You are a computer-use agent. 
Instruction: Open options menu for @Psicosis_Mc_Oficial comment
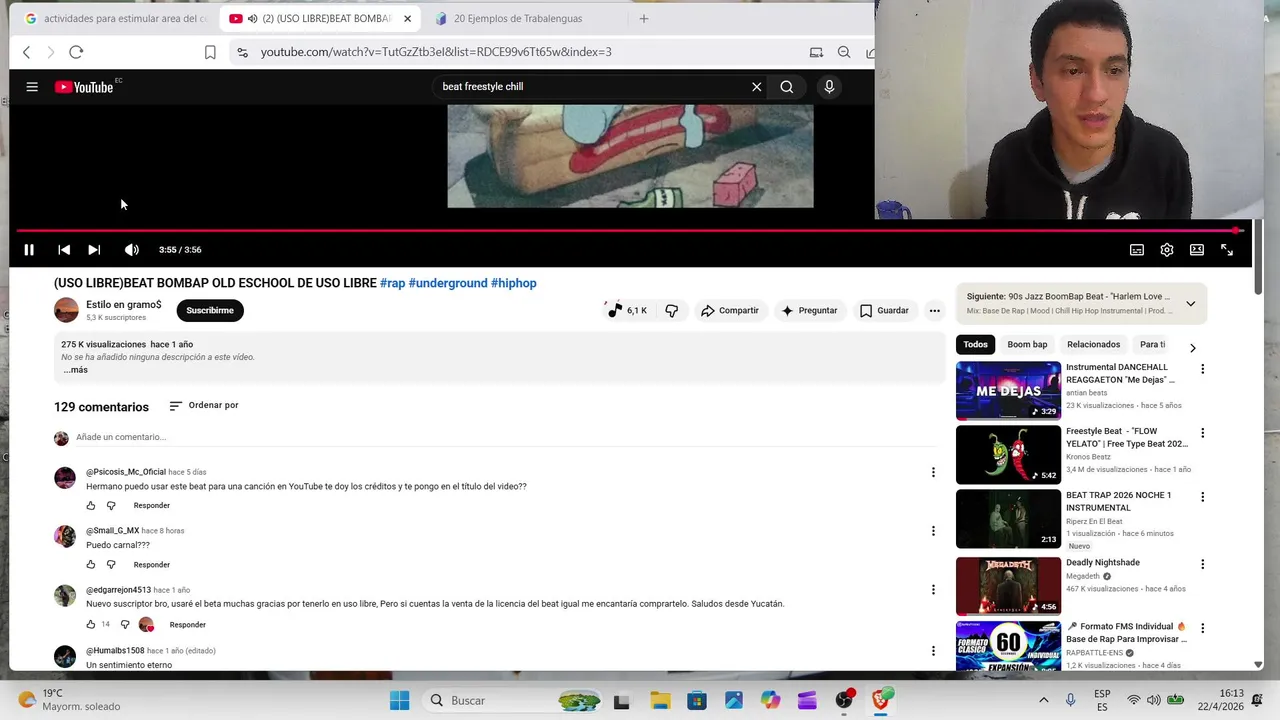pos(933,472)
